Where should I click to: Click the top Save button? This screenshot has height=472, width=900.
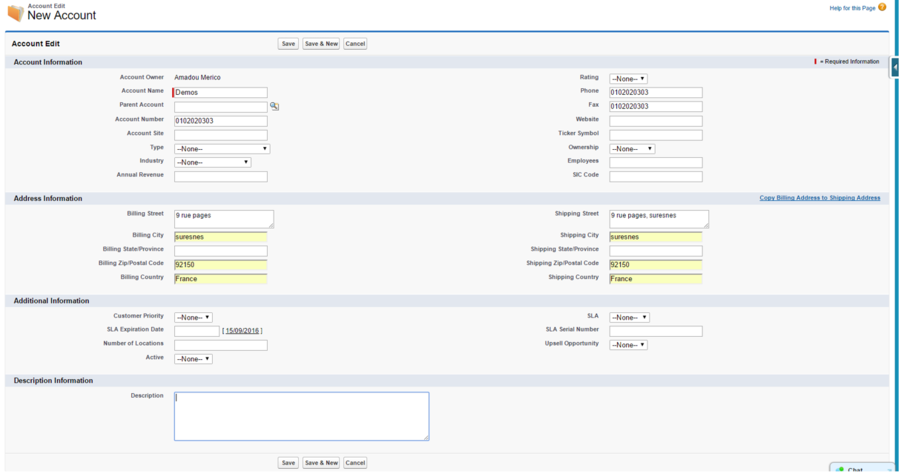point(288,44)
